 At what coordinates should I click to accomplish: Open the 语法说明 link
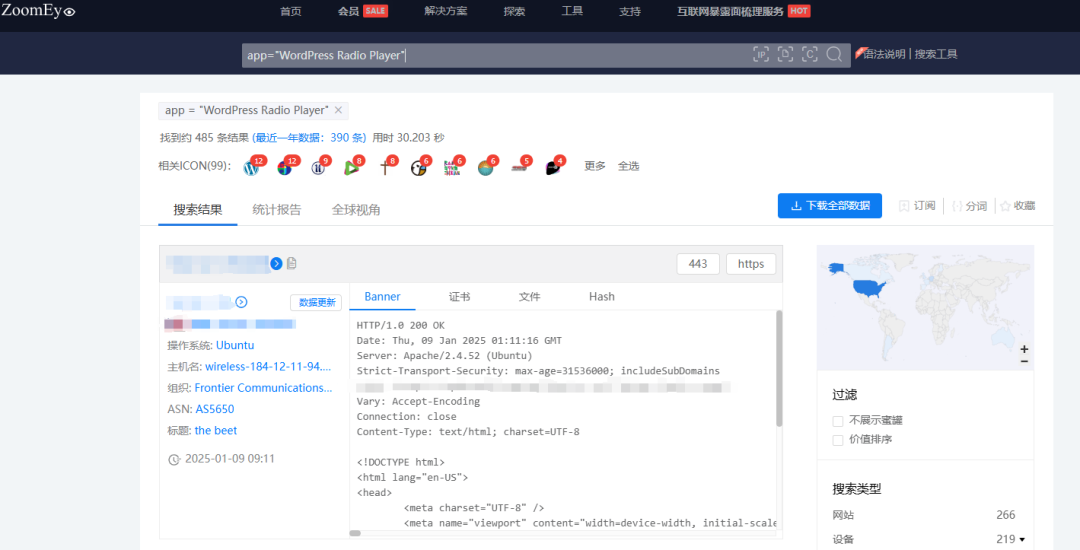[x=884, y=54]
